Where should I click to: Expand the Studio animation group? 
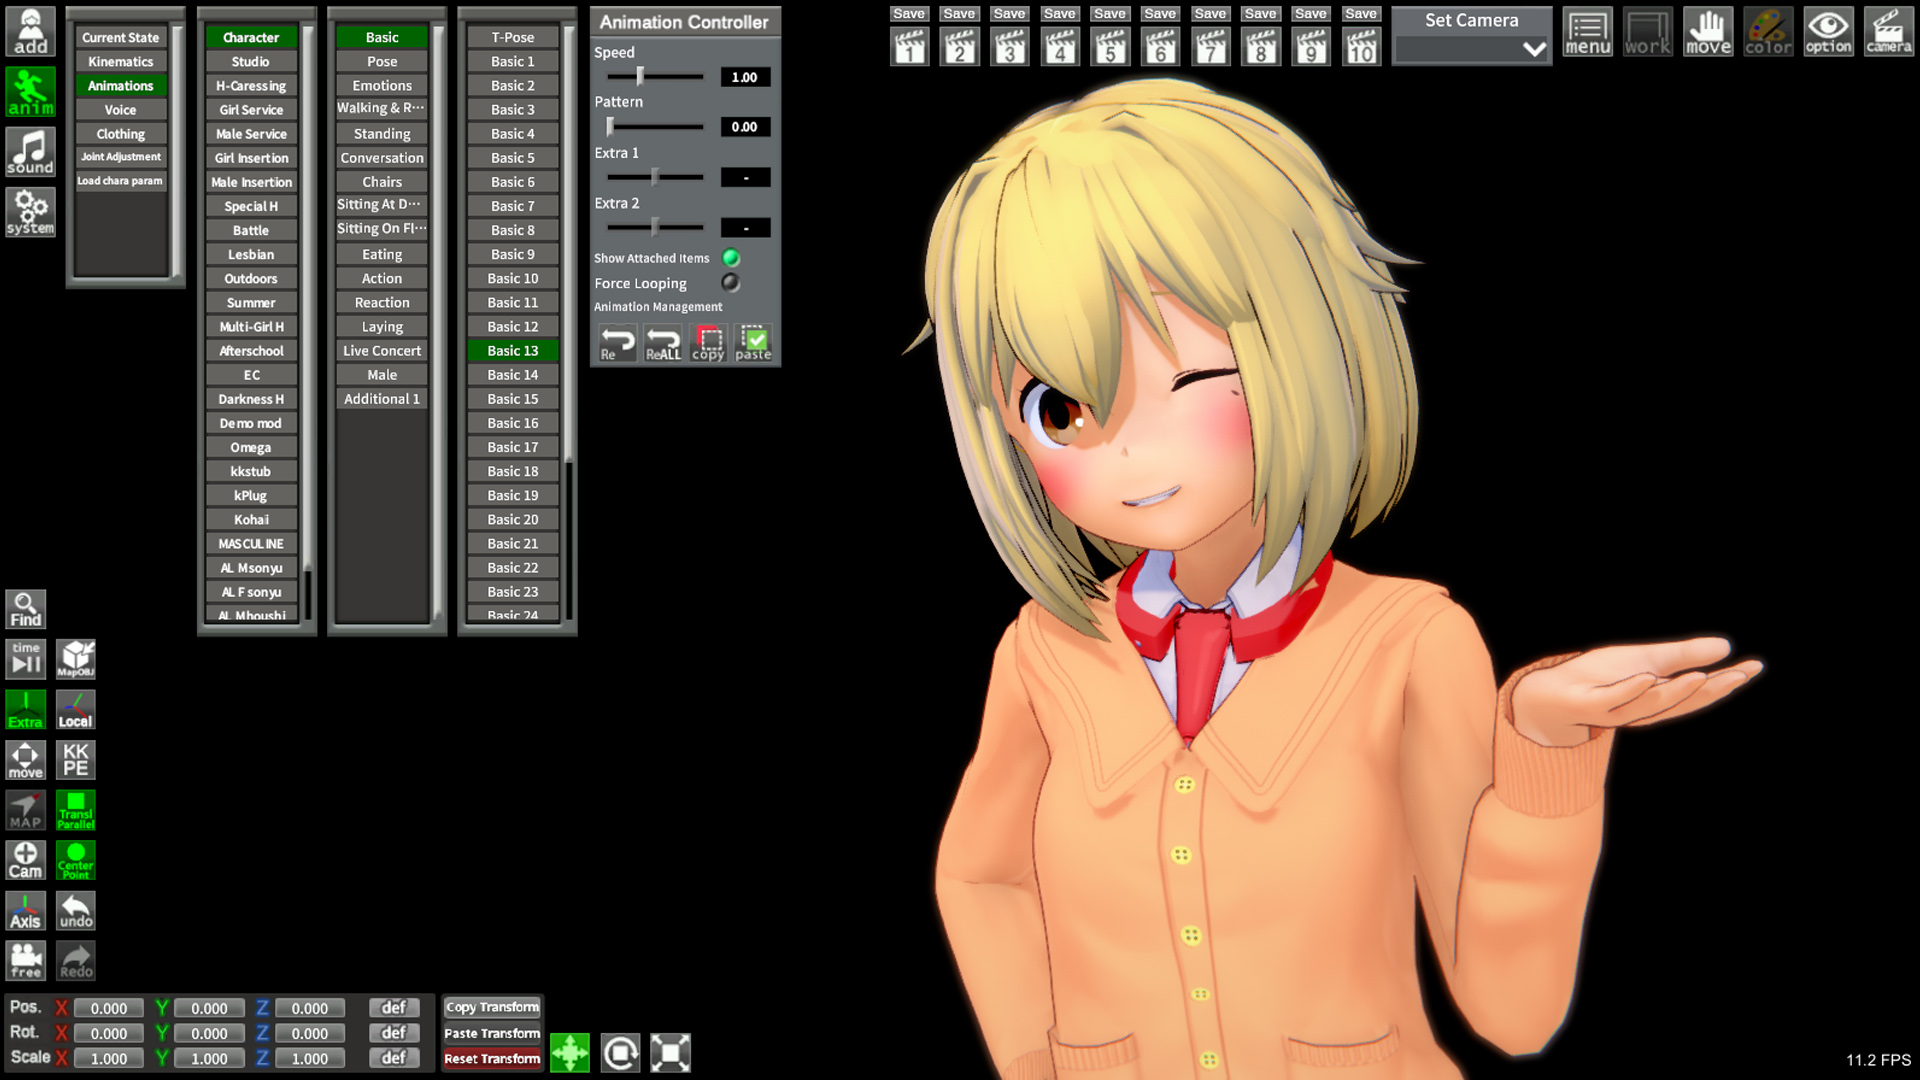251,62
